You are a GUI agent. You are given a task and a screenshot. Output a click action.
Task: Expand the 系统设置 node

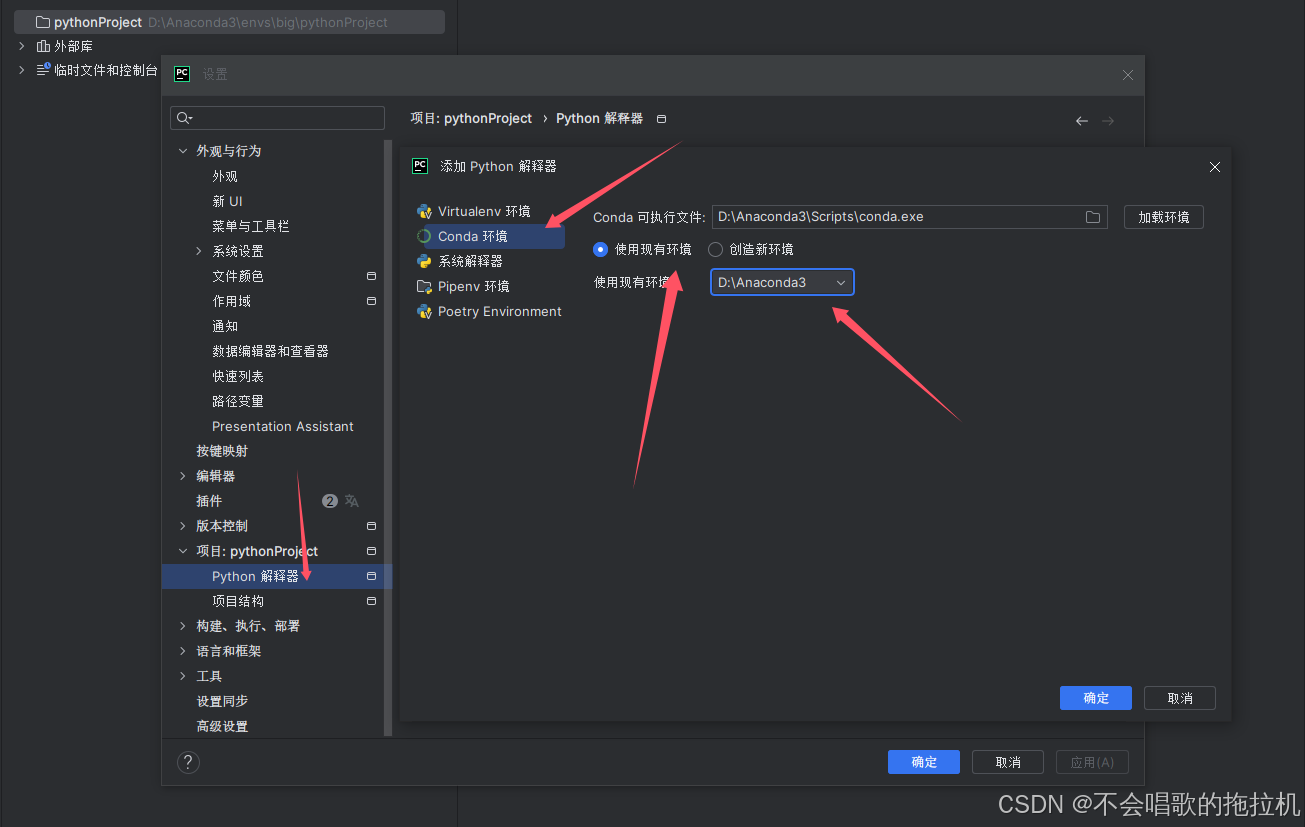pos(198,251)
